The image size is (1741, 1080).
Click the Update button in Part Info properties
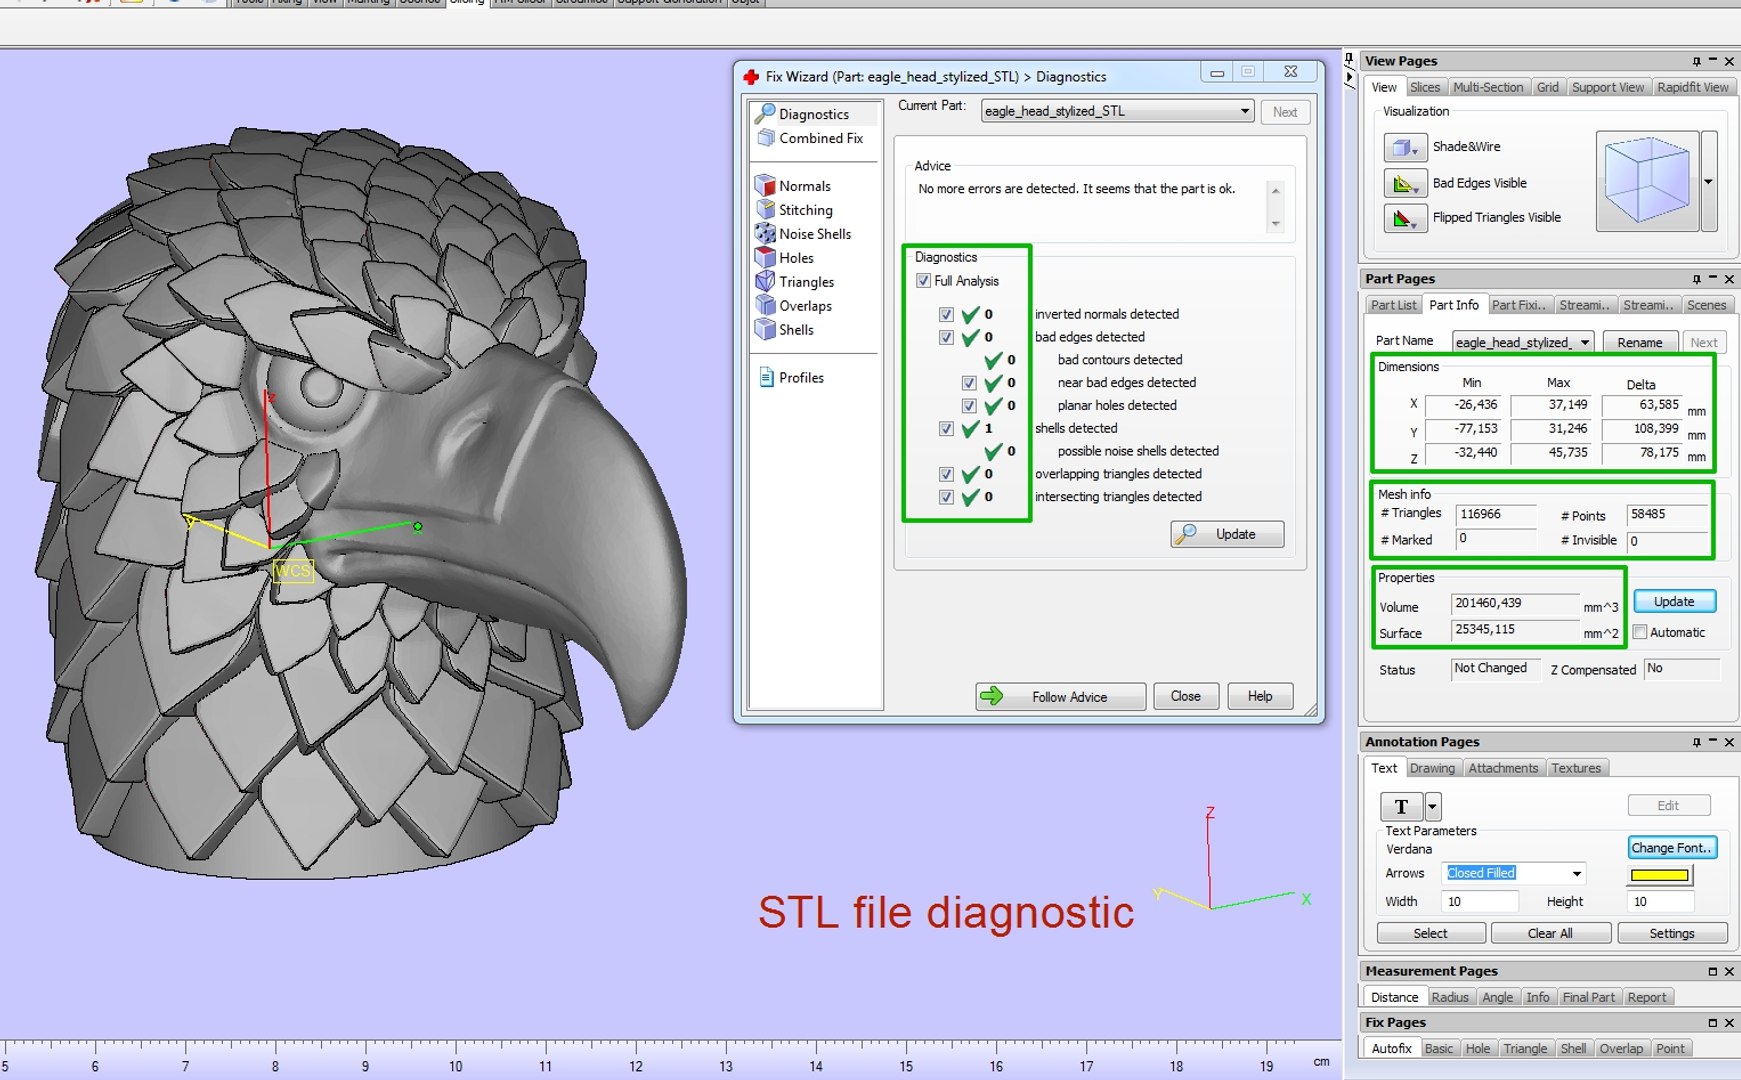point(1674,601)
